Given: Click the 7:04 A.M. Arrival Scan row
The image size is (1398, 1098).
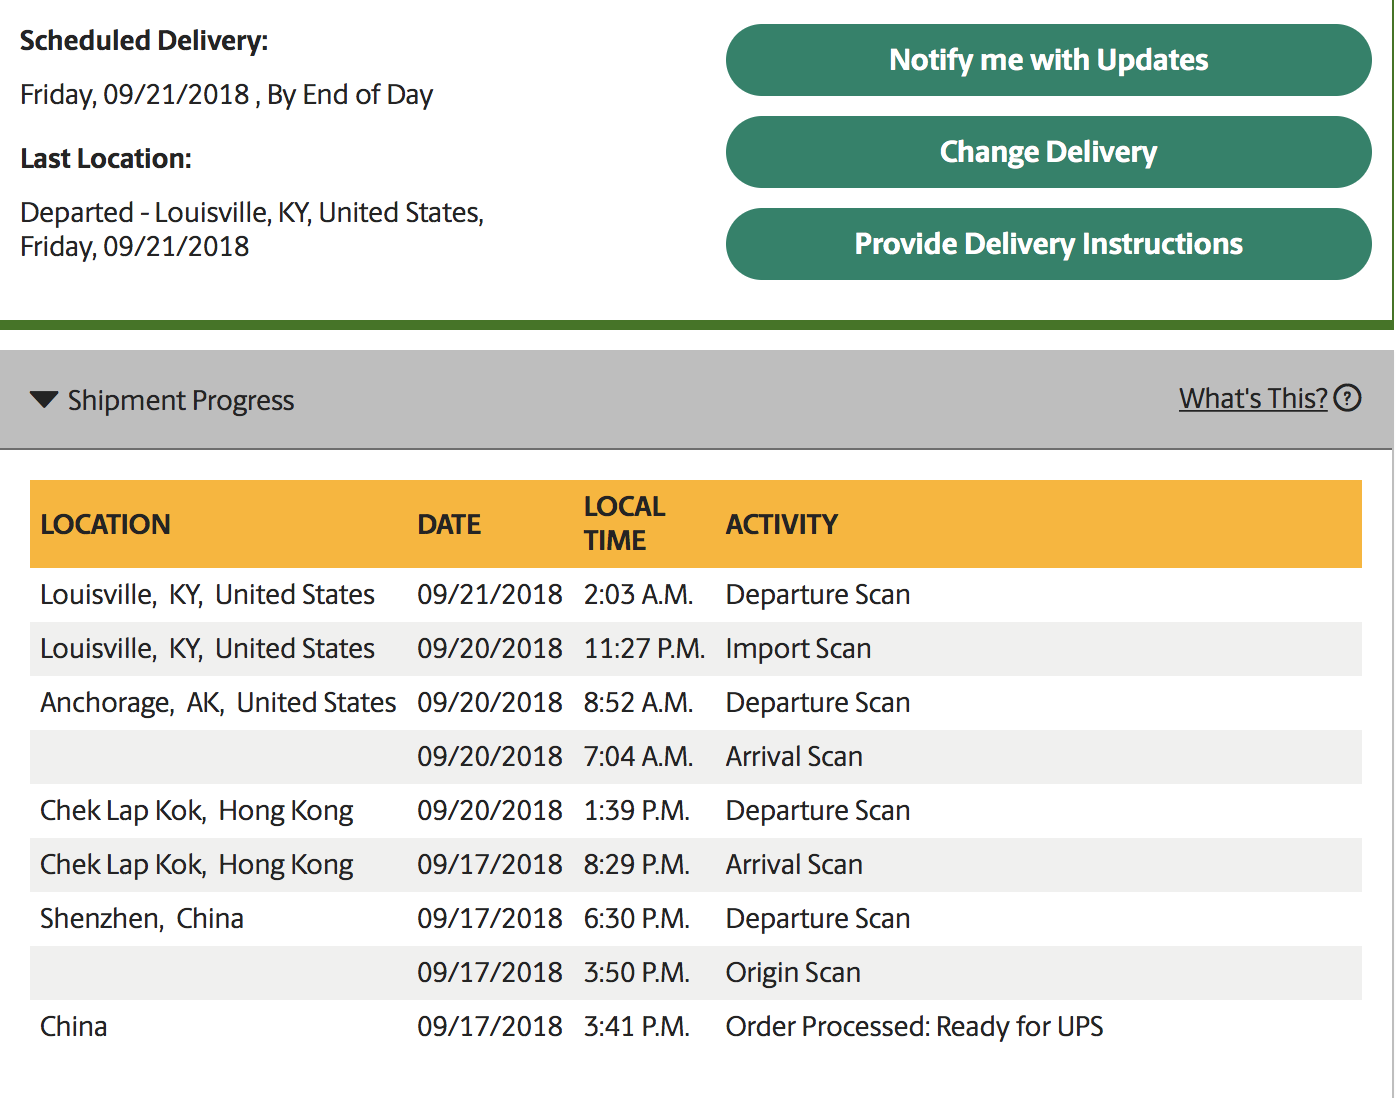Looking at the screenshot, I should pos(696,757).
